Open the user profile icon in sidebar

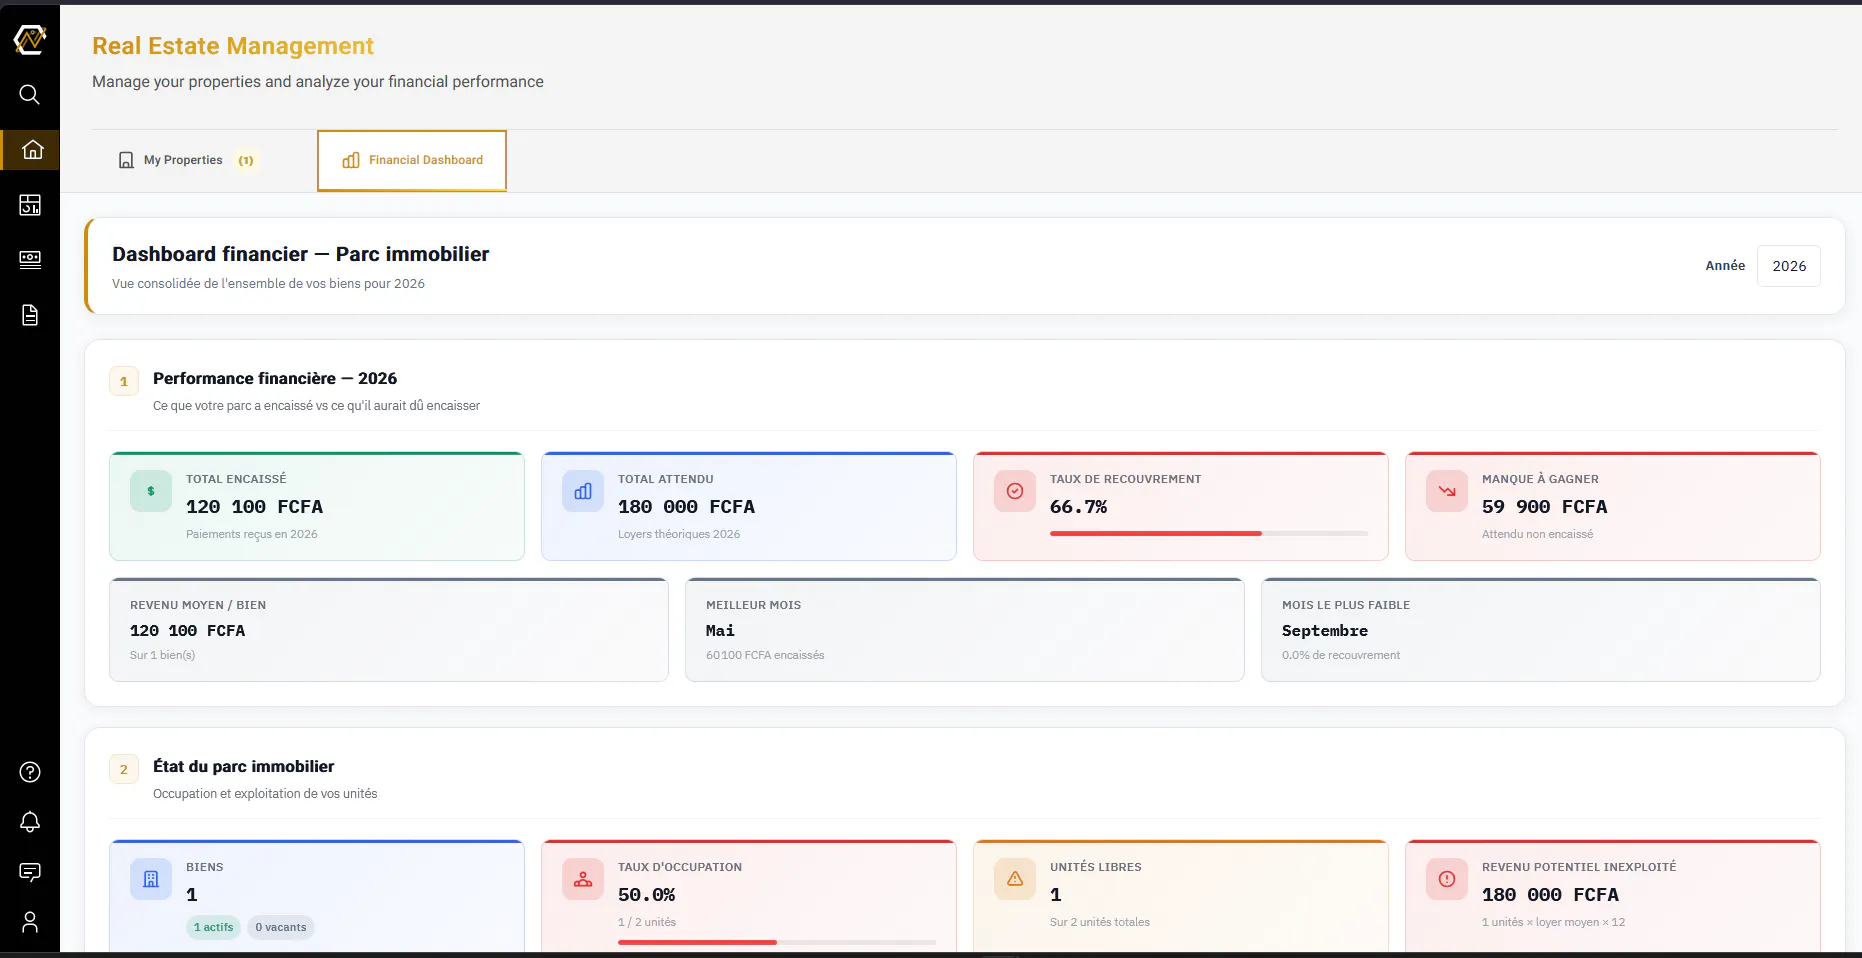click(x=30, y=922)
